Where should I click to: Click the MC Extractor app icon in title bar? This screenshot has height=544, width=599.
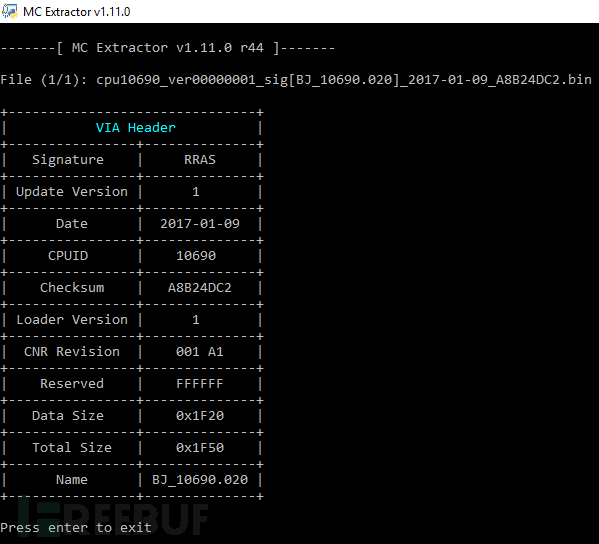coord(10,11)
